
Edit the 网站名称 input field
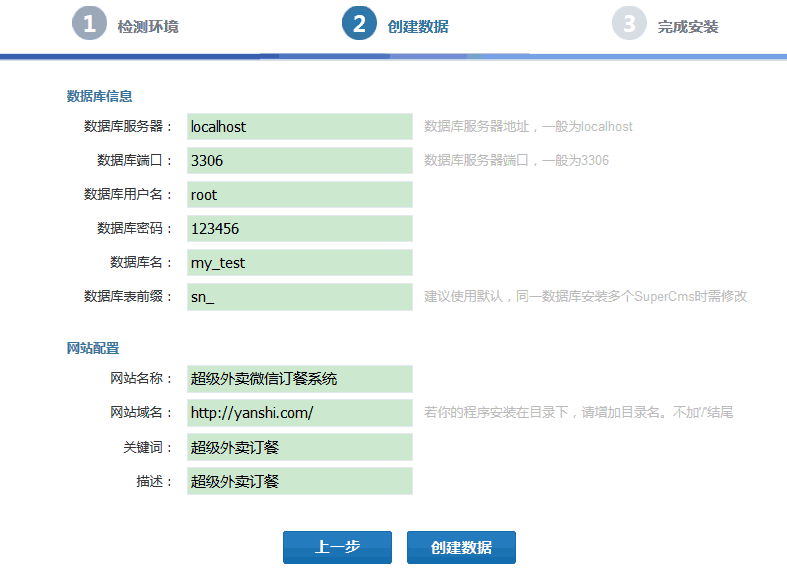[299, 379]
